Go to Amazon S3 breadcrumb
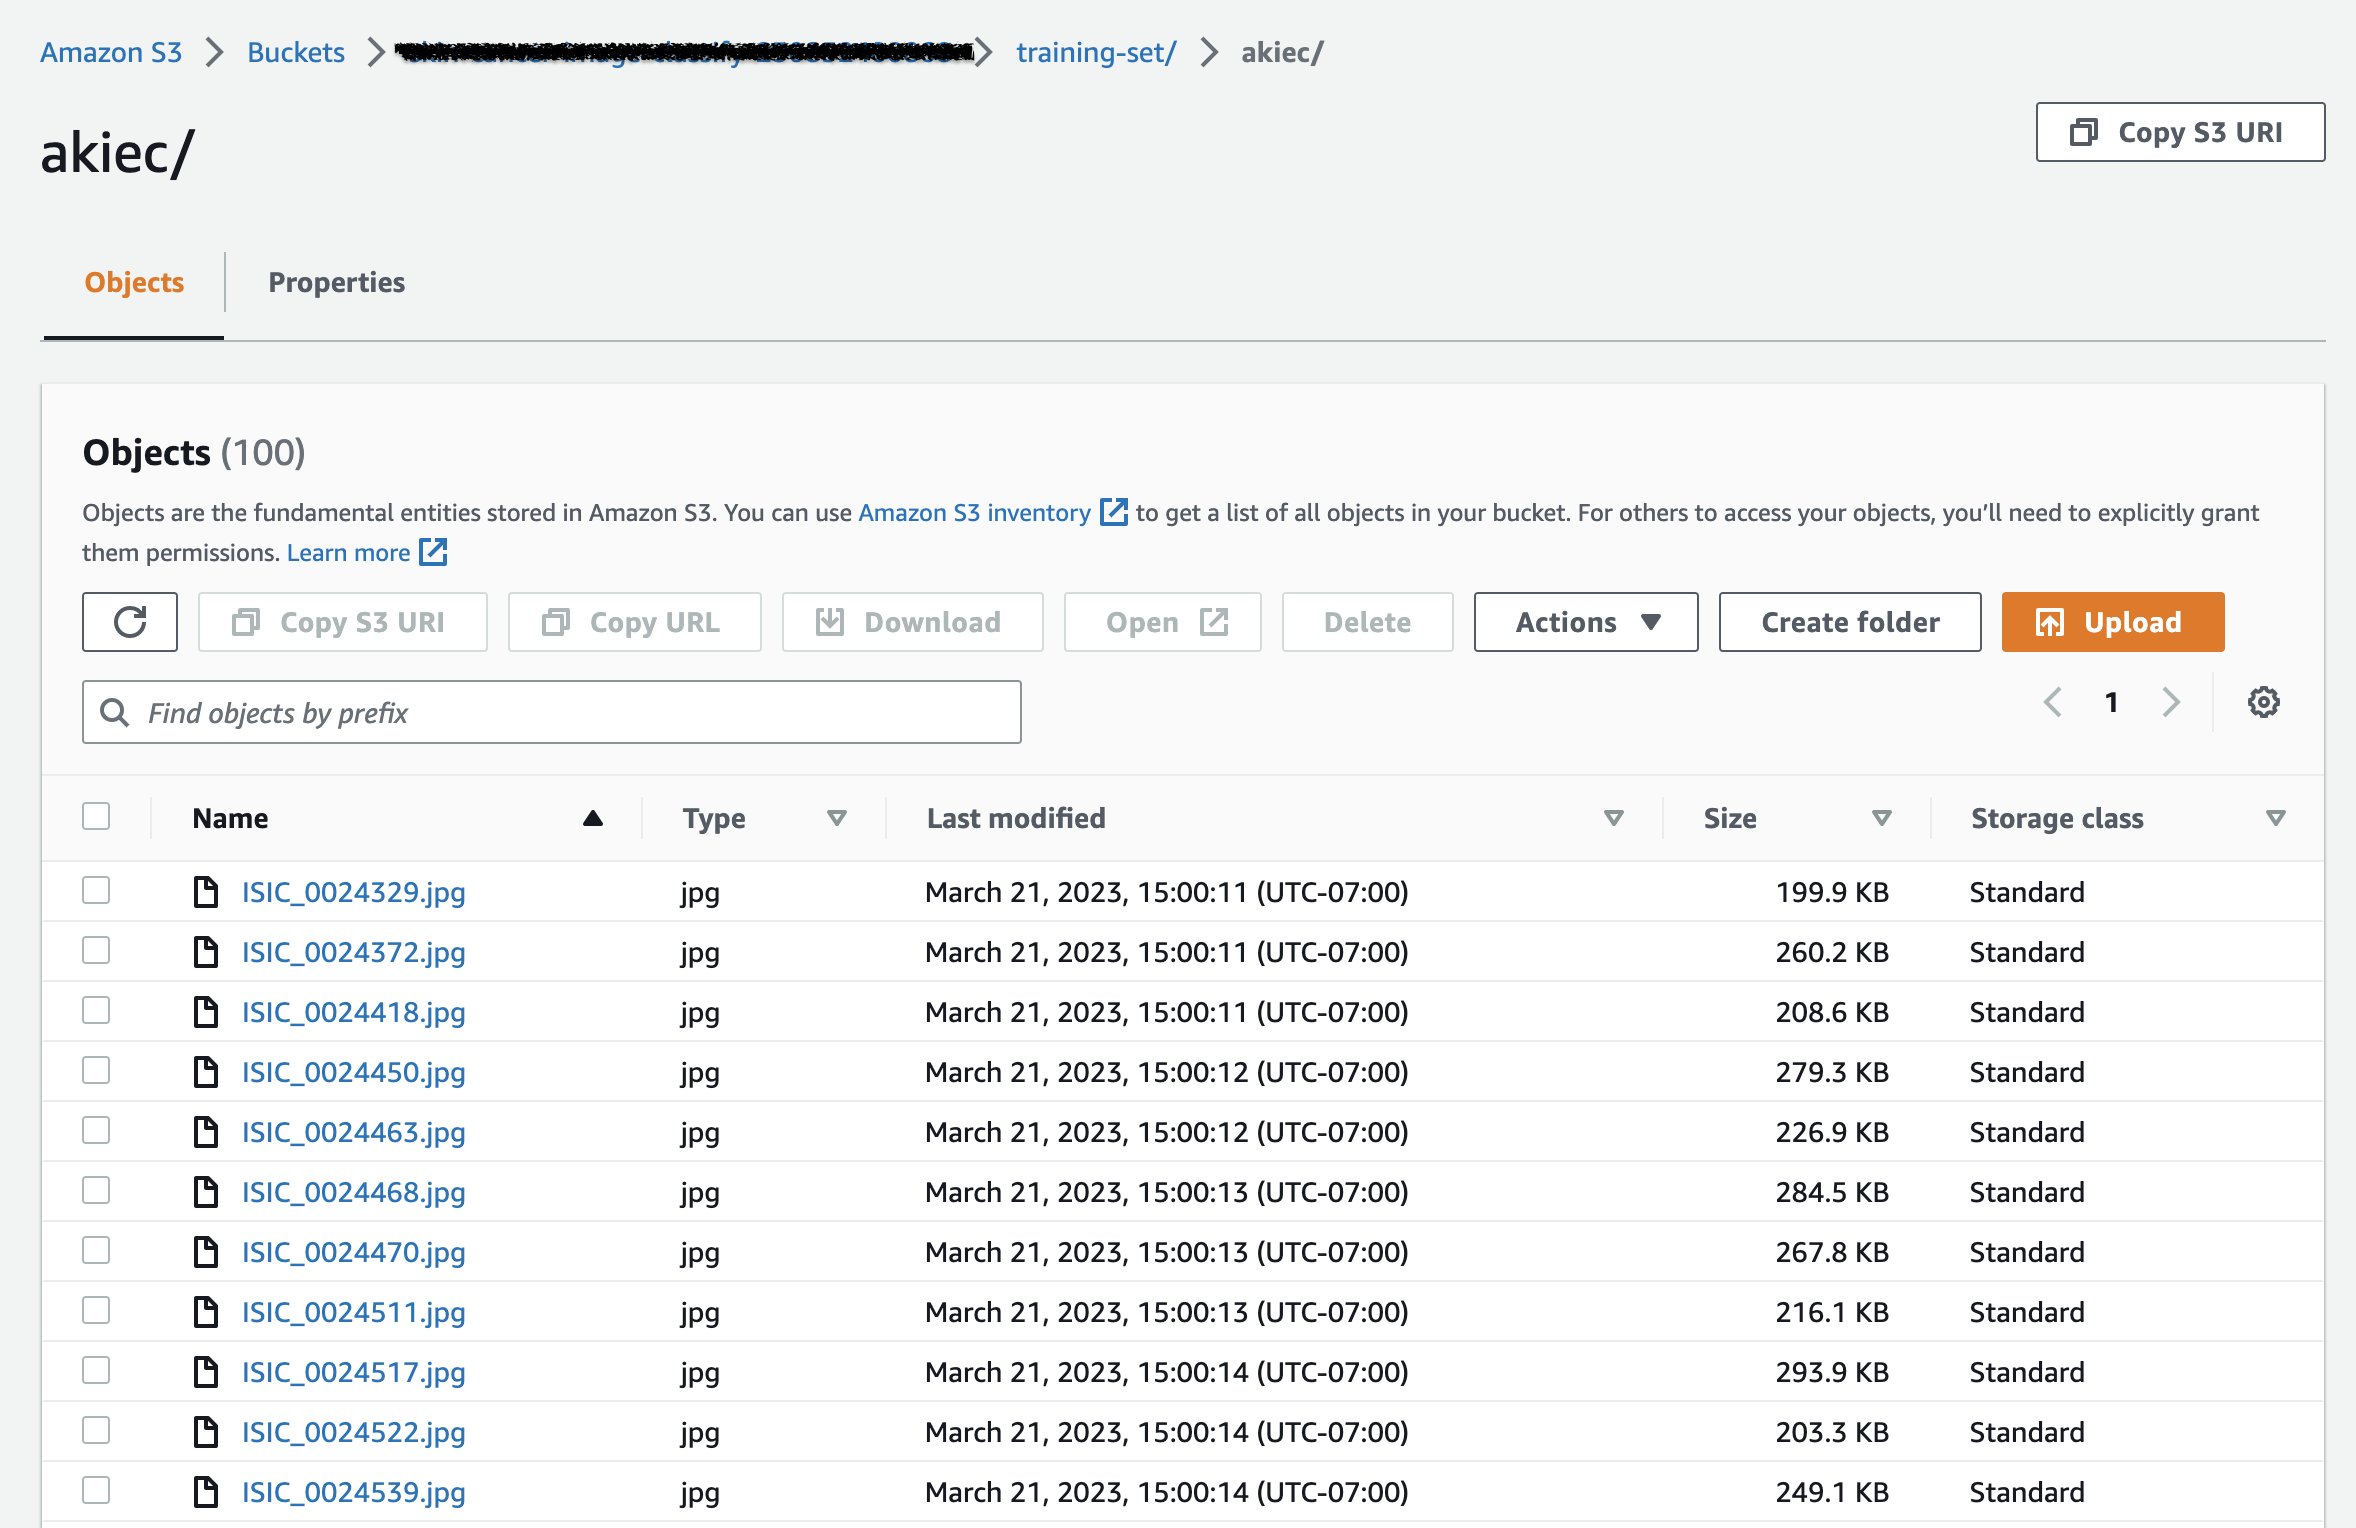Viewport: 2356px width, 1528px height. pos(111,52)
